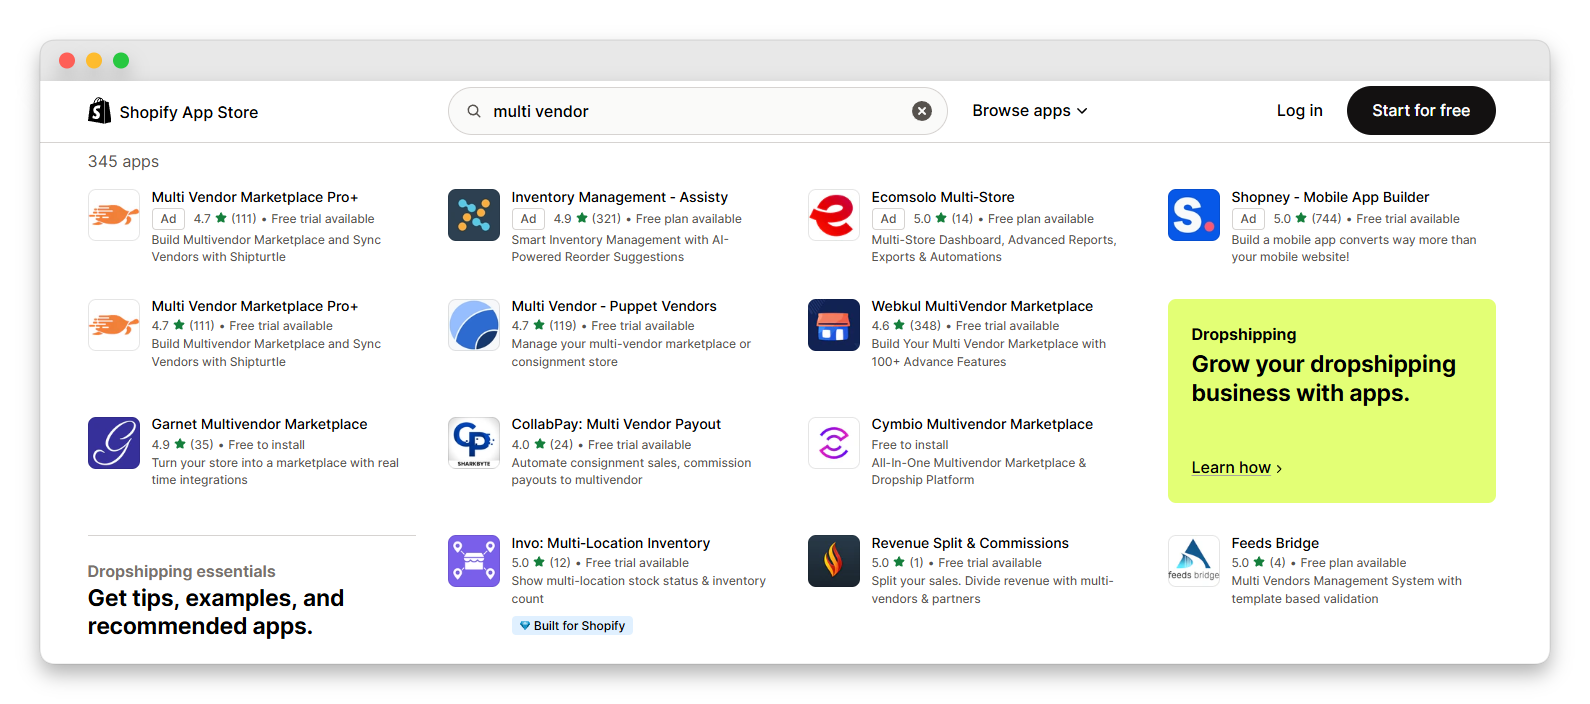Clear the search field with X icon

coord(922,111)
